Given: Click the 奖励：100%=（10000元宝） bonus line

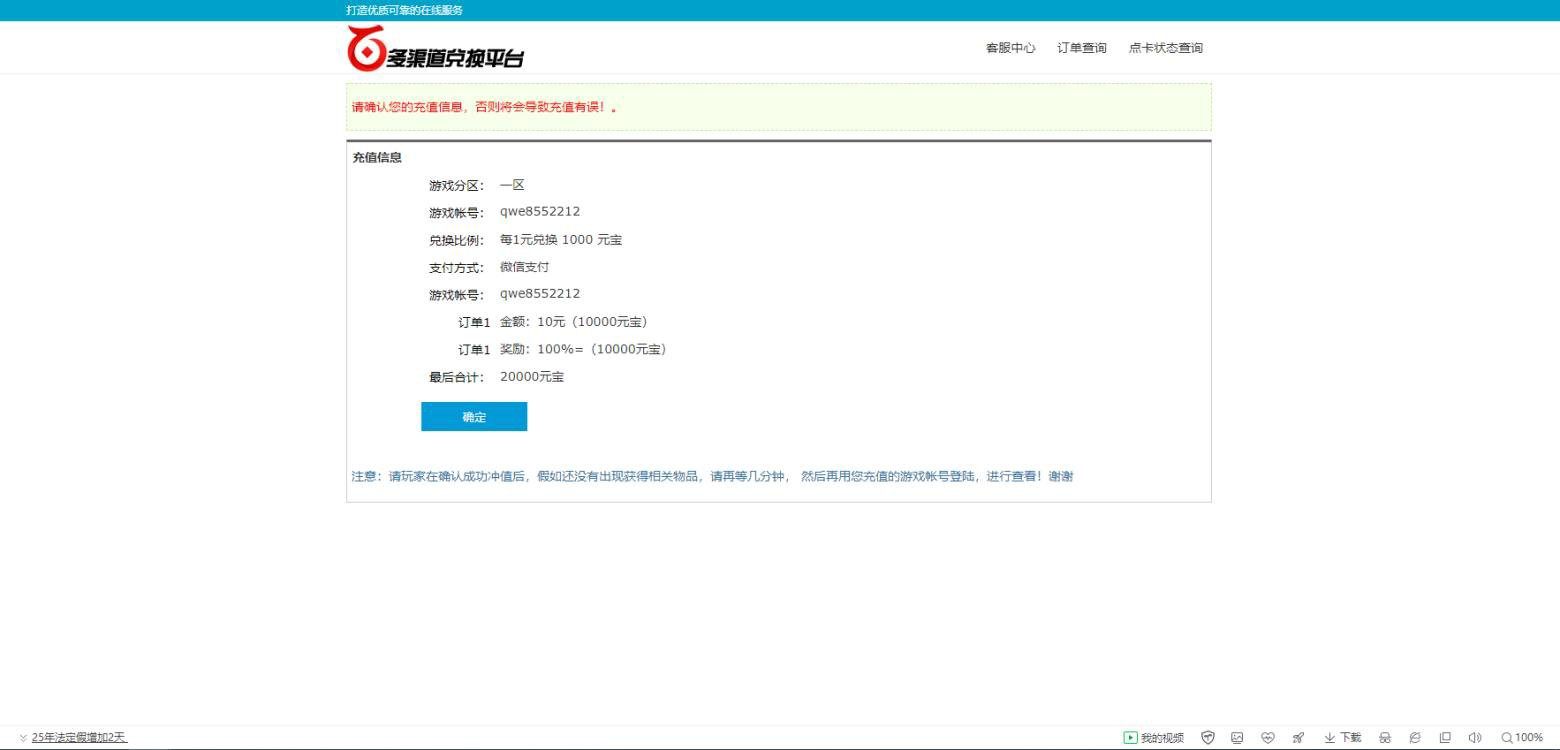Looking at the screenshot, I should point(583,349).
